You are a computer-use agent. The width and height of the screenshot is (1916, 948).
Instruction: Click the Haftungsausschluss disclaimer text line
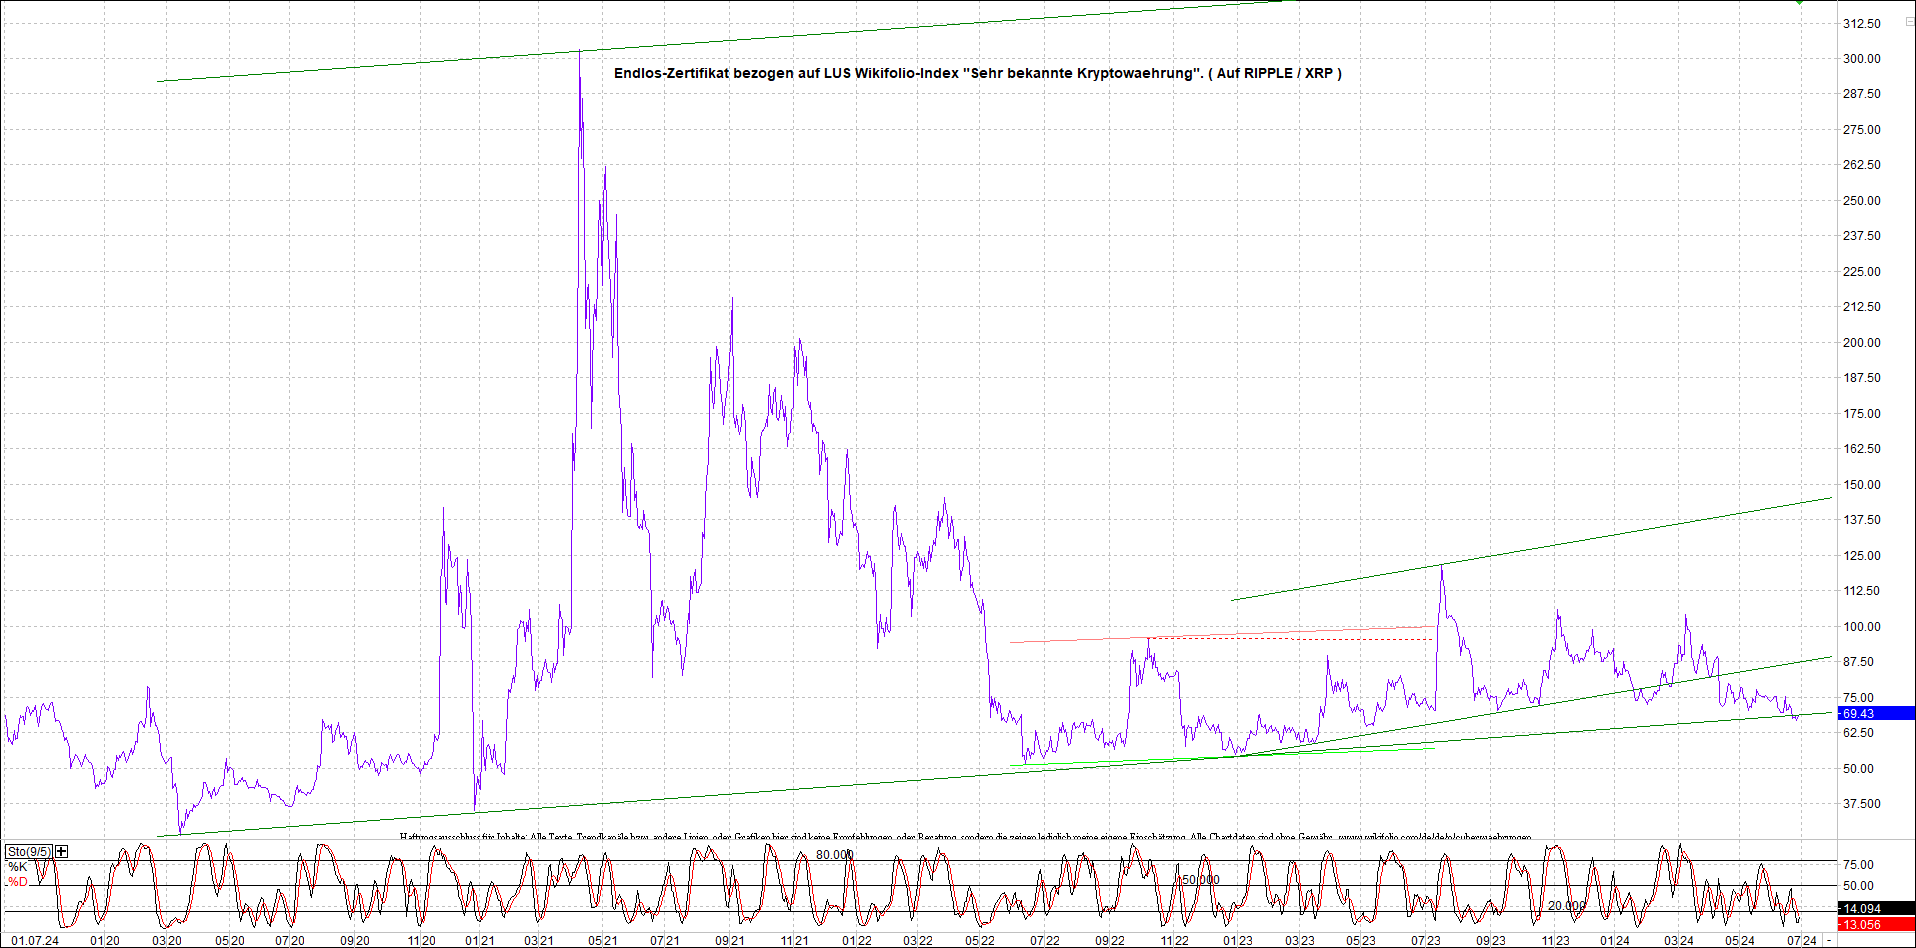coord(965,837)
